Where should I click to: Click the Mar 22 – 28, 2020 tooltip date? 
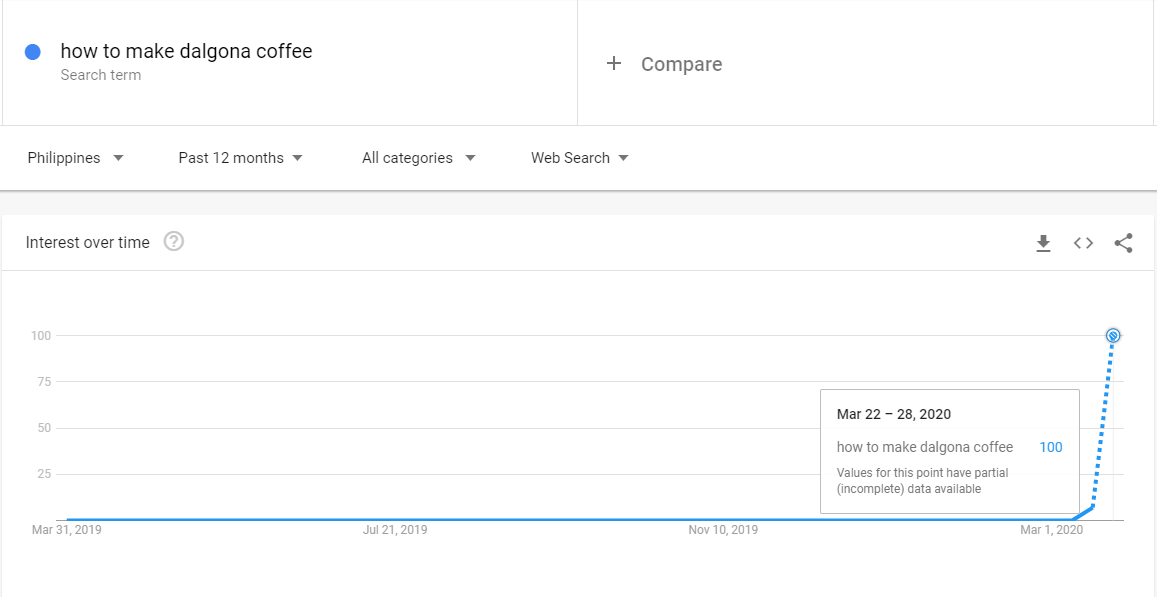pyautogui.click(x=893, y=414)
